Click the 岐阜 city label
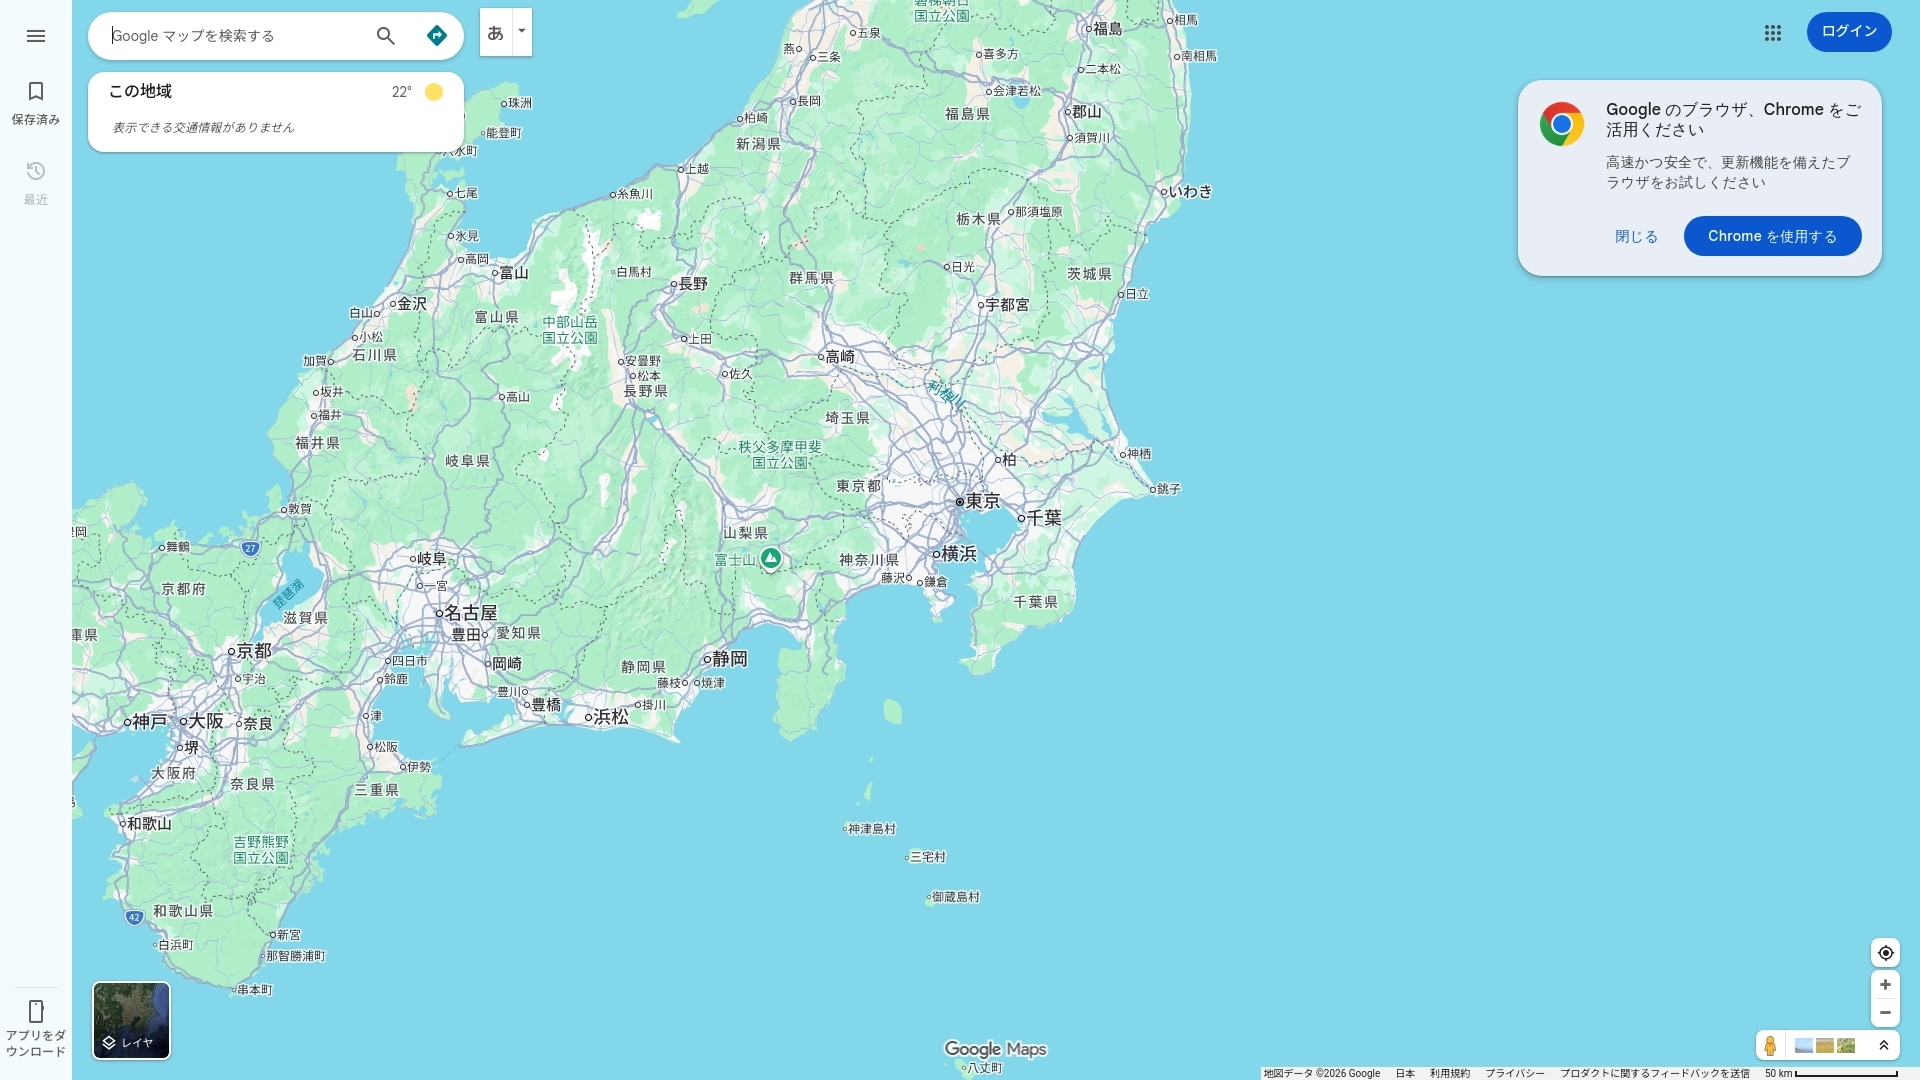1920x1080 pixels. pyautogui.click(x=432, y=559)
